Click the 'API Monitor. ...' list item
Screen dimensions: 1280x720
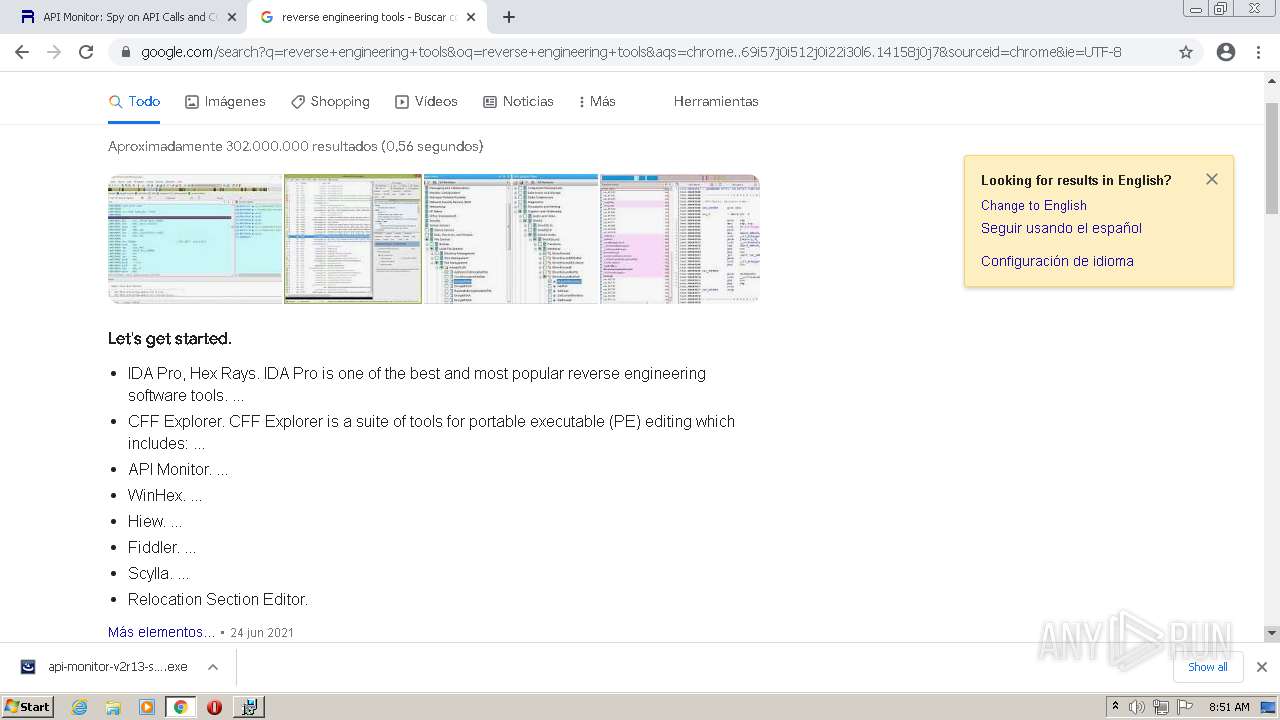(x=178, y=469)
